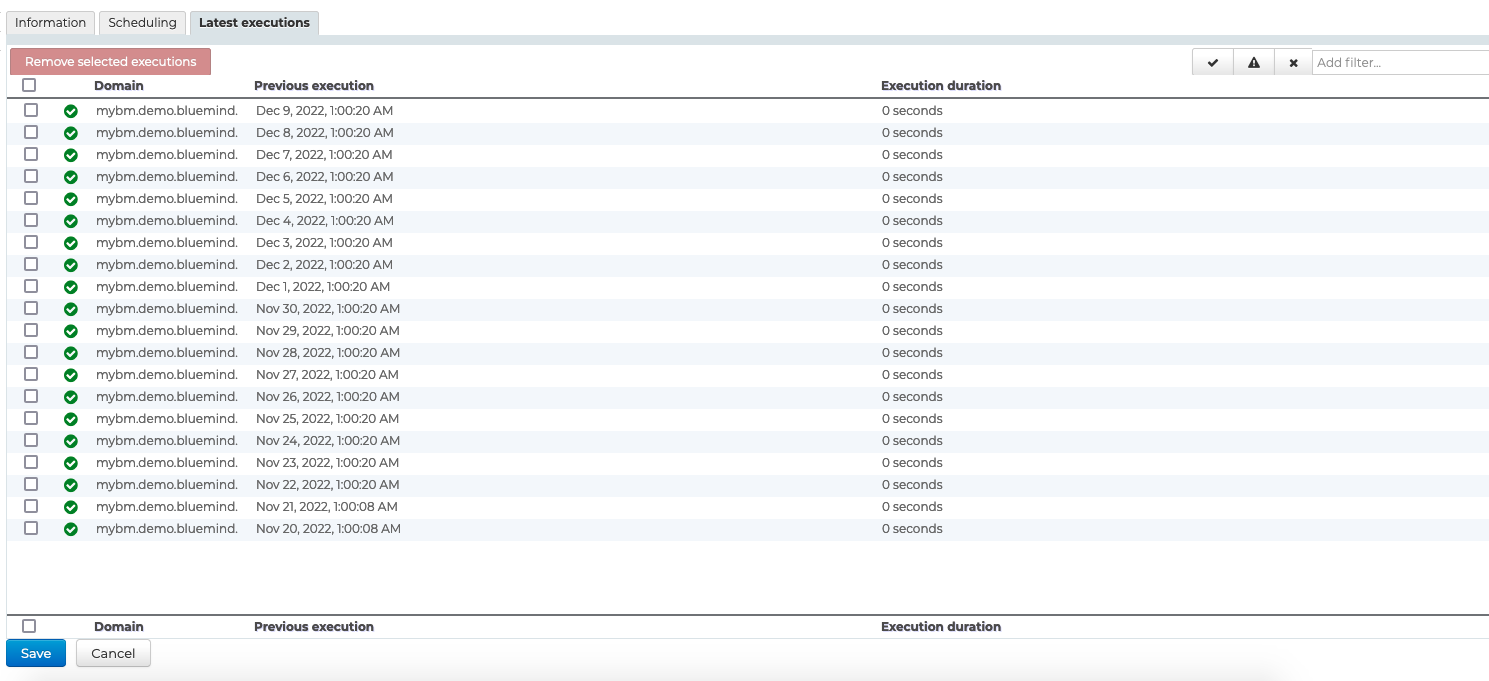This screenshot has width=1489, height=681.
Task: Click the X failure filter icon
Action: click(1293, 62)
